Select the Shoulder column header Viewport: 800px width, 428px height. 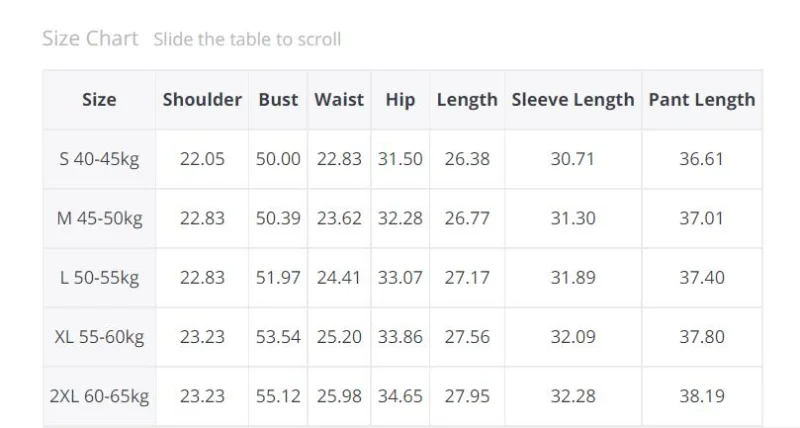[202, 100]
